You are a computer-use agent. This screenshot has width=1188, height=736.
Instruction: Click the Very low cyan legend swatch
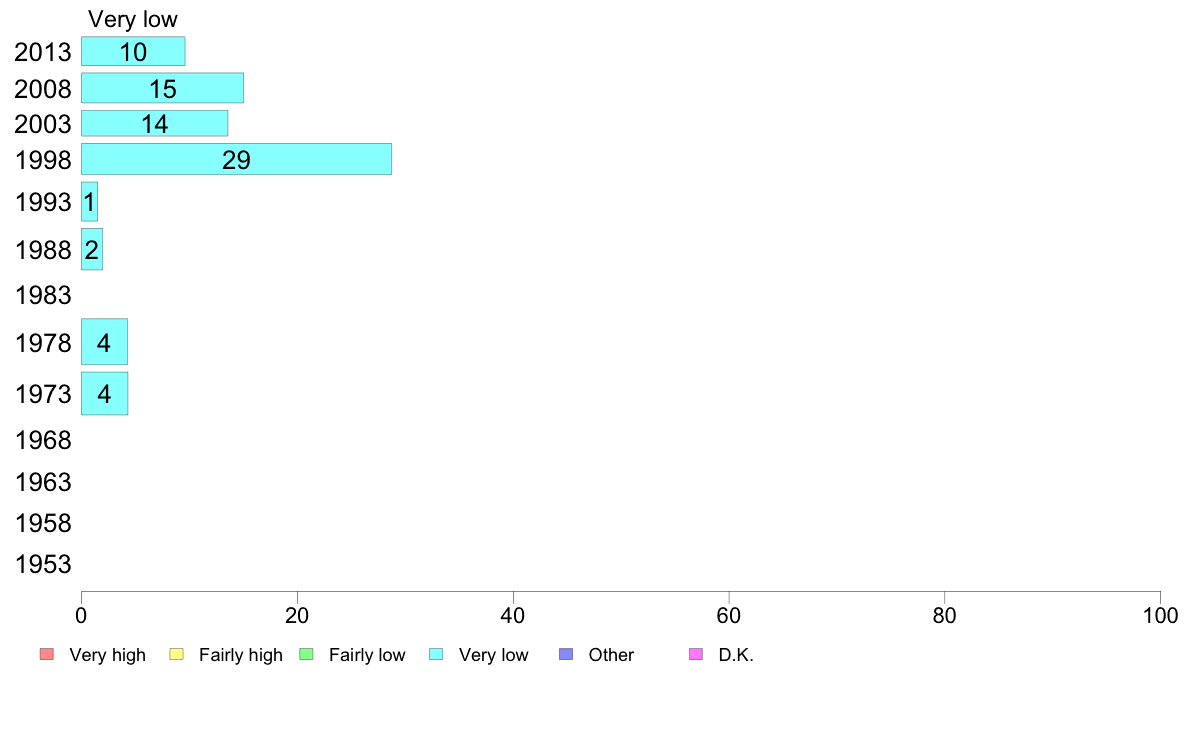pyautogui.click(x=436, y=654)
